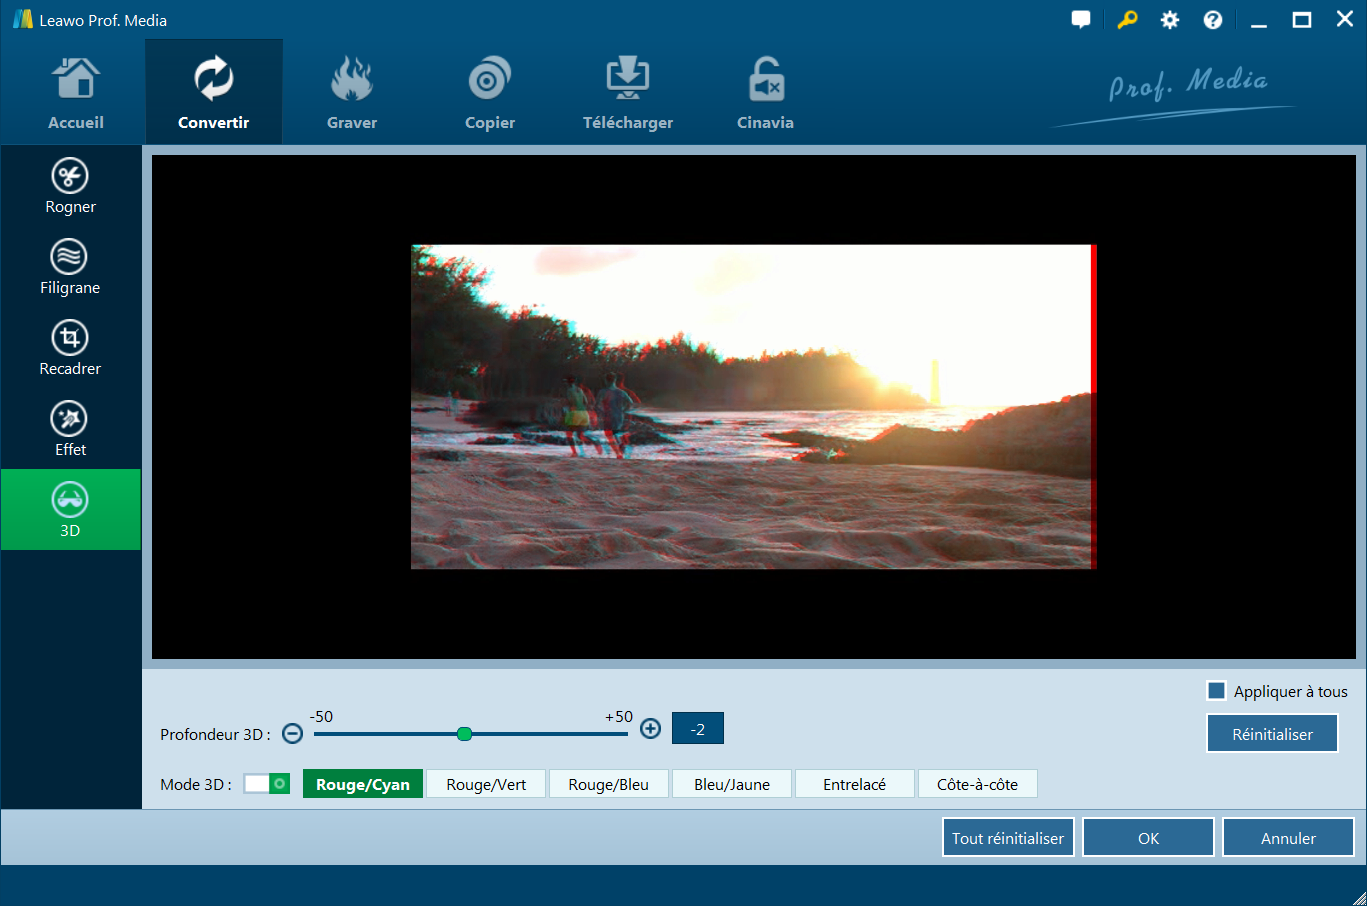
Task: Click the 3D glasses icon
Action: [70, 499]
